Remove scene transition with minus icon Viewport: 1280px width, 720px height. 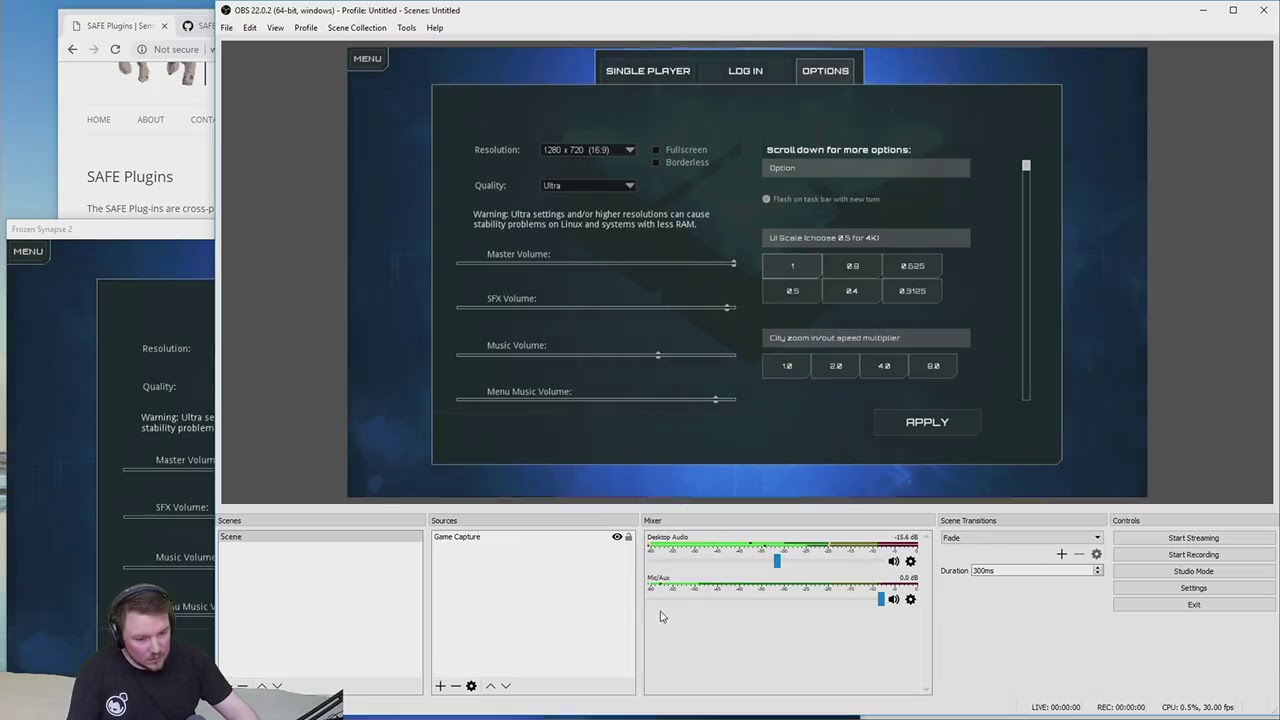coord(1079,554)
